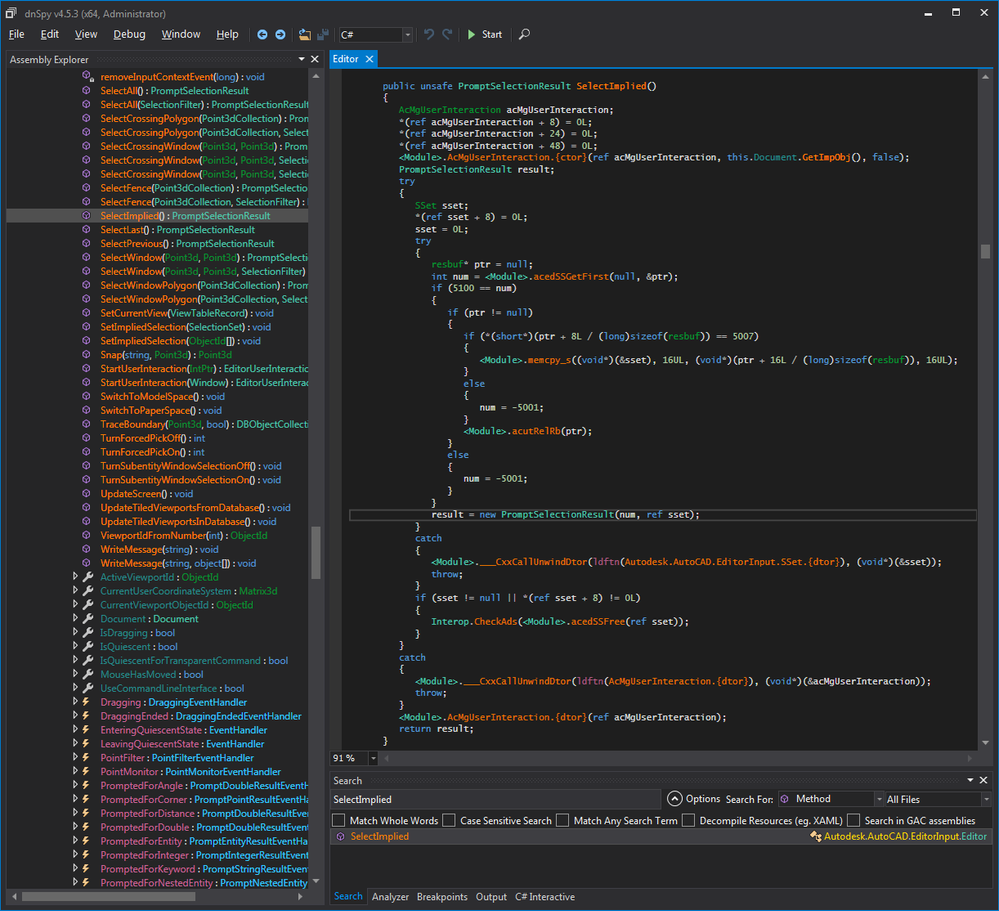Click the Autodesk.AutoCAD.EditorInput.Editor result link
This screenshot has width=999, height=911.
pyautogui.click(x=905, y=836)
